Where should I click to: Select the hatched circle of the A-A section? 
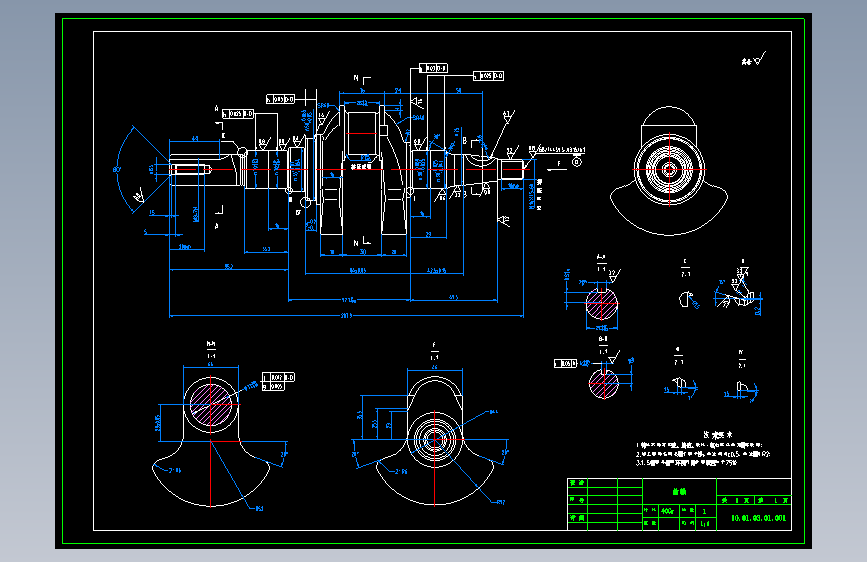(602, 304)
